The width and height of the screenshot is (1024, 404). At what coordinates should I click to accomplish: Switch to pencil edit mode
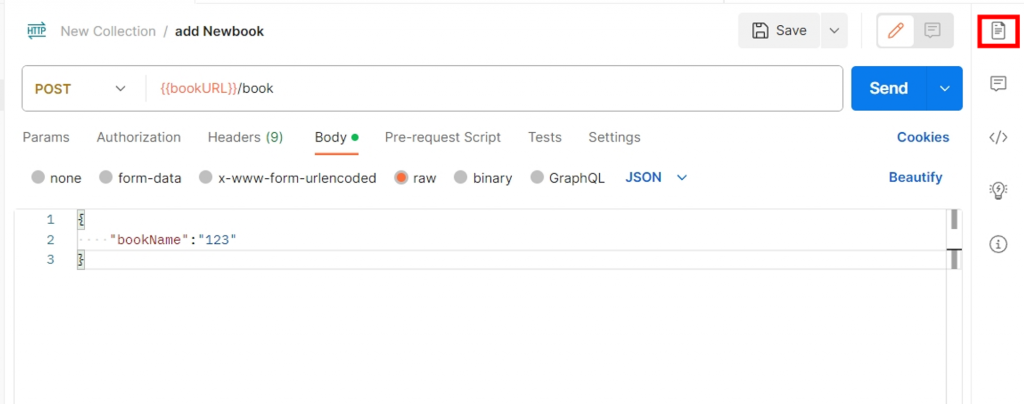coord(896,31)
